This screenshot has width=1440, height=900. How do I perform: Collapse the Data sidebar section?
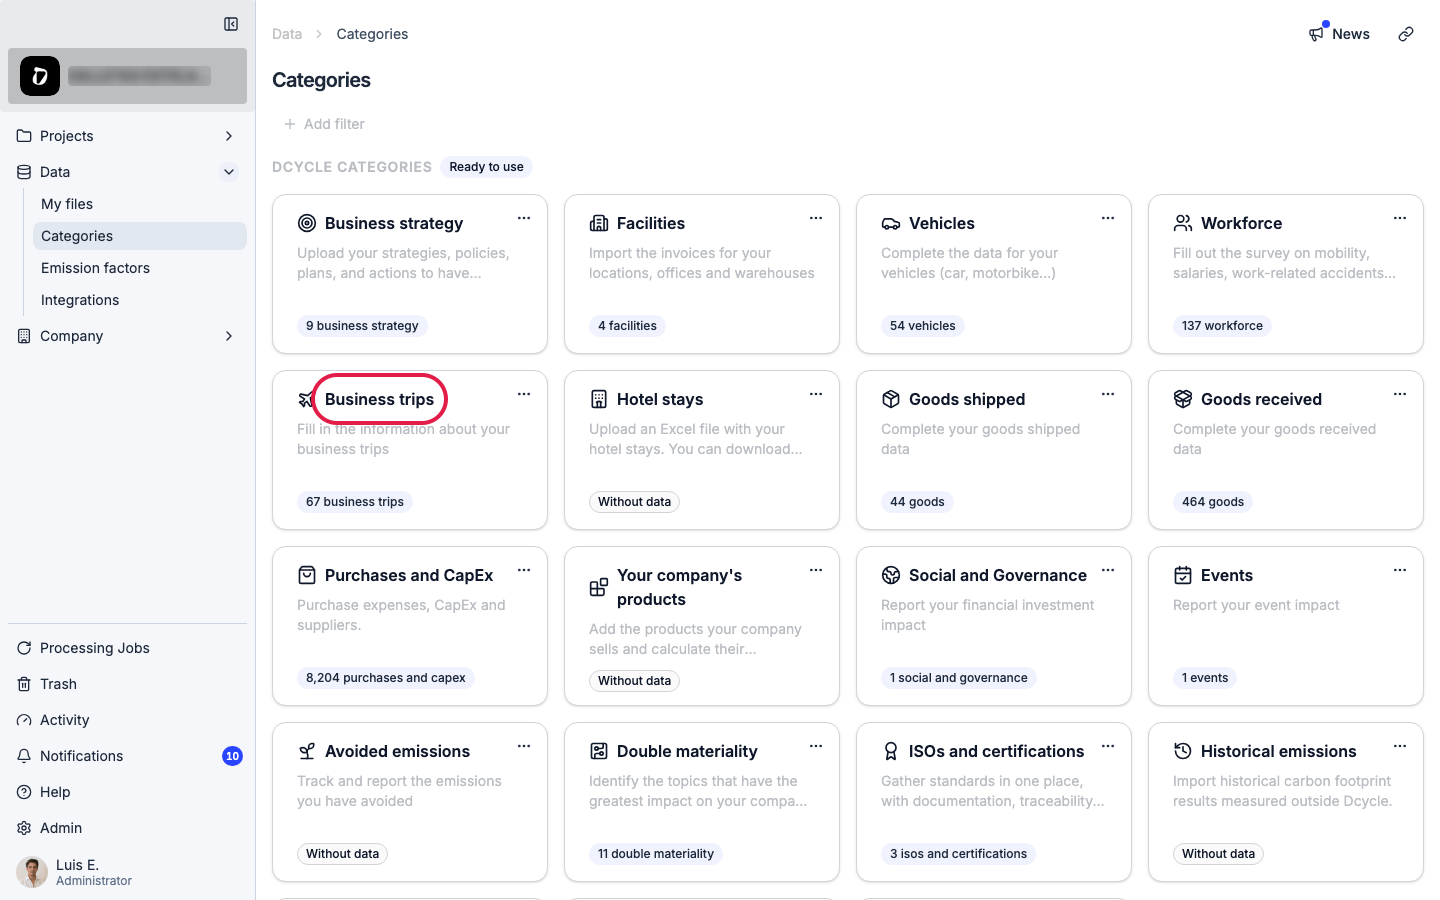229,172
